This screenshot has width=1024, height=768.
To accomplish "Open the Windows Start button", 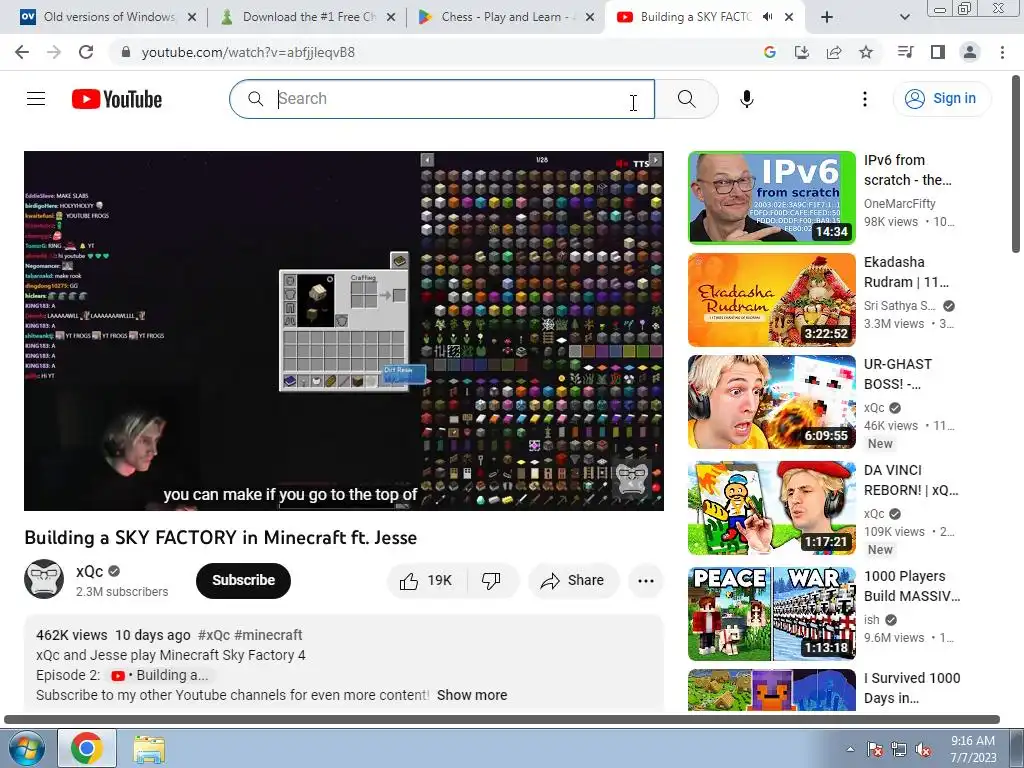I will tap(26, 748).
